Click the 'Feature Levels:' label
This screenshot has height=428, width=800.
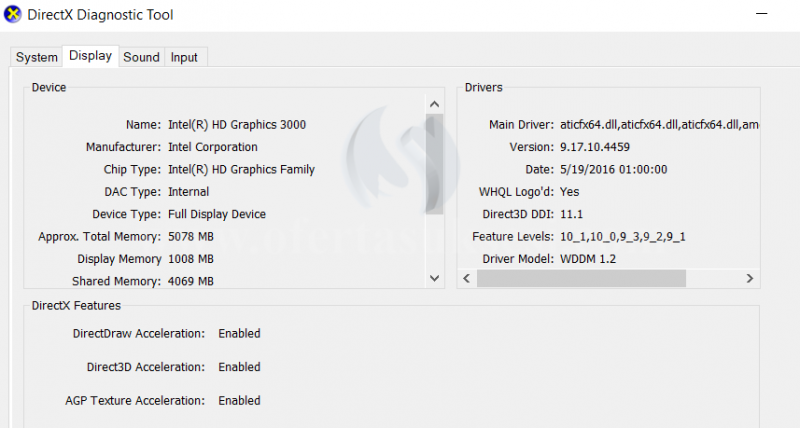click(x=513, y=237)
